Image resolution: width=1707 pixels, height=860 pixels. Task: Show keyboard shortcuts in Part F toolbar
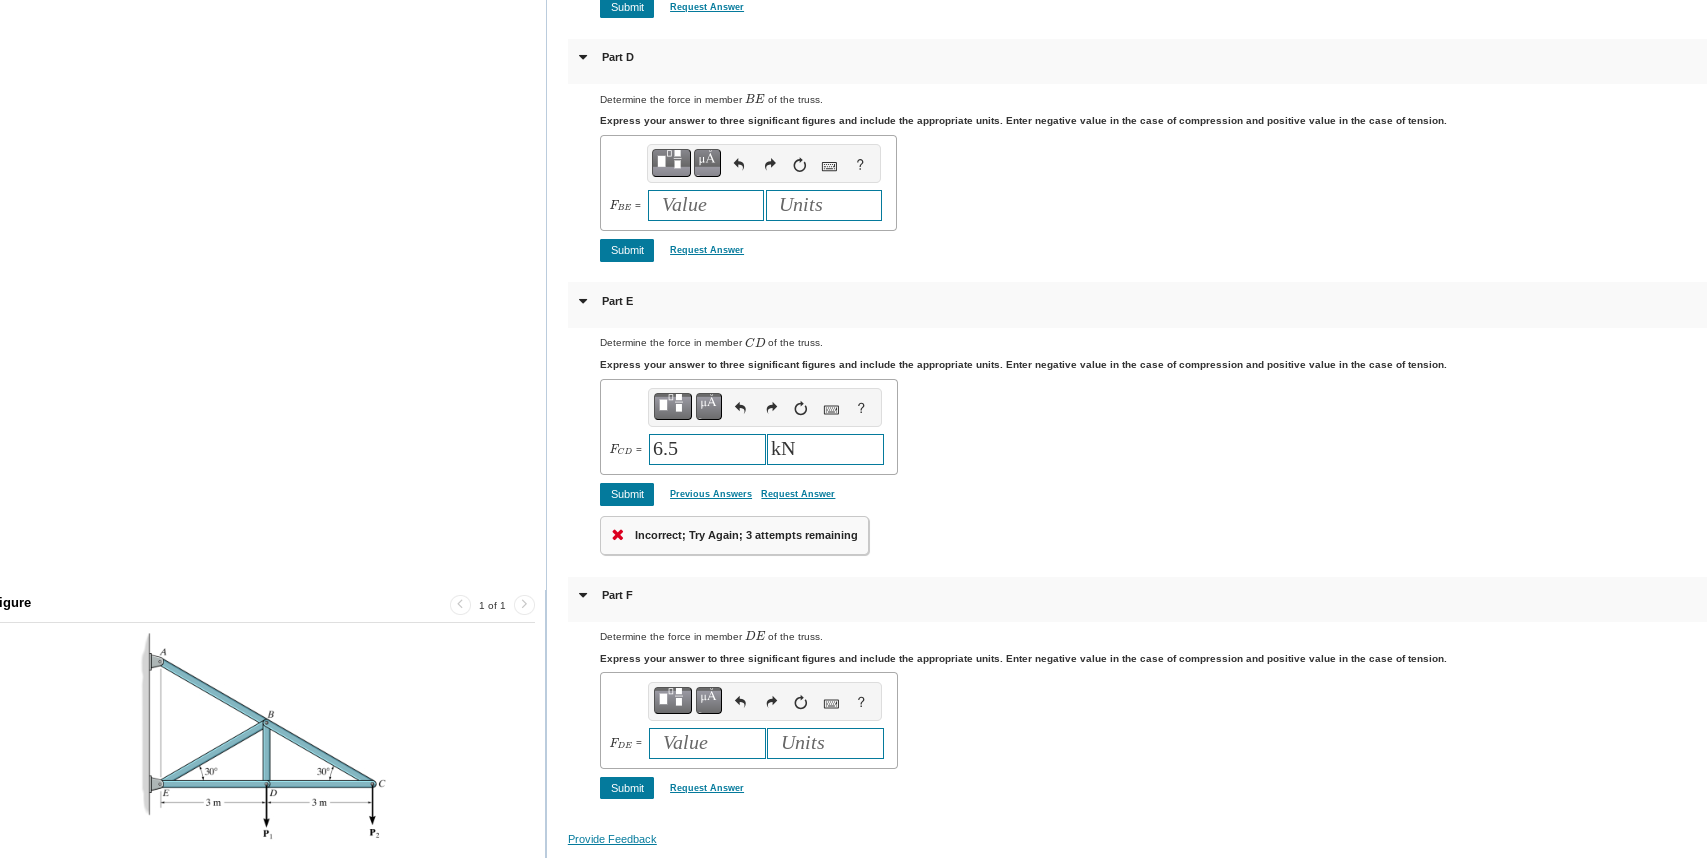pyautogui.click(x=831, y=704)
